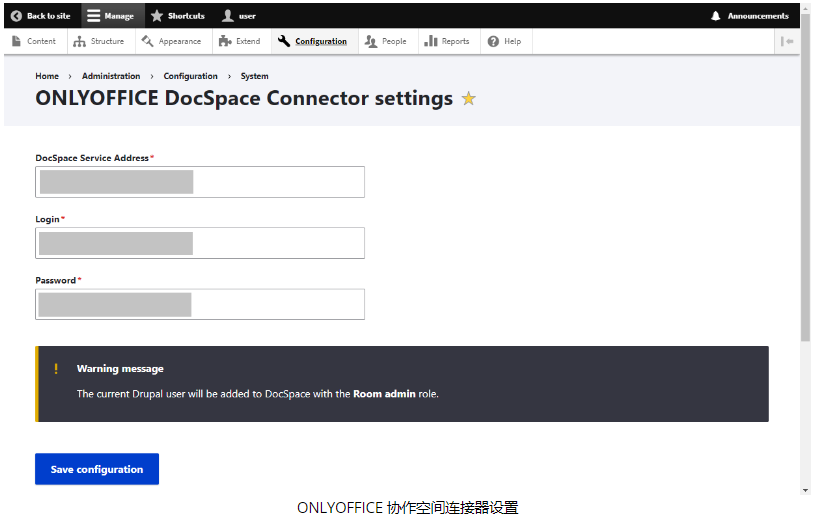Screen dimensions: 815x521
Task: Click the Password field label
Action: pos(56,280)
